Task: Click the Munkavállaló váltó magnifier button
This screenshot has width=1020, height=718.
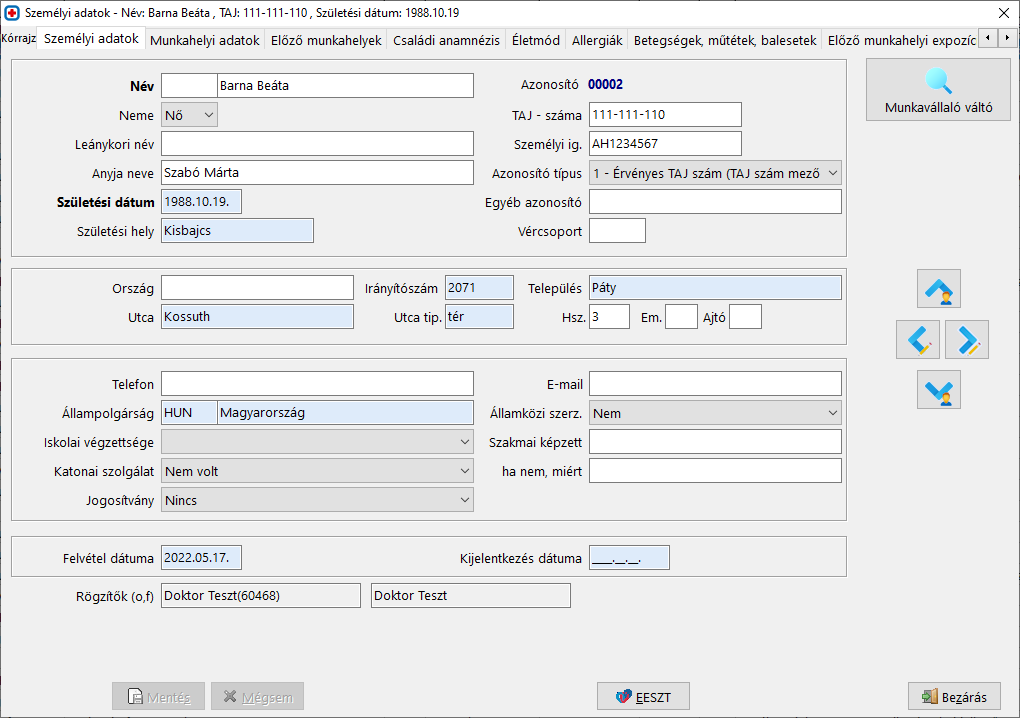Action: pos(938,90)
